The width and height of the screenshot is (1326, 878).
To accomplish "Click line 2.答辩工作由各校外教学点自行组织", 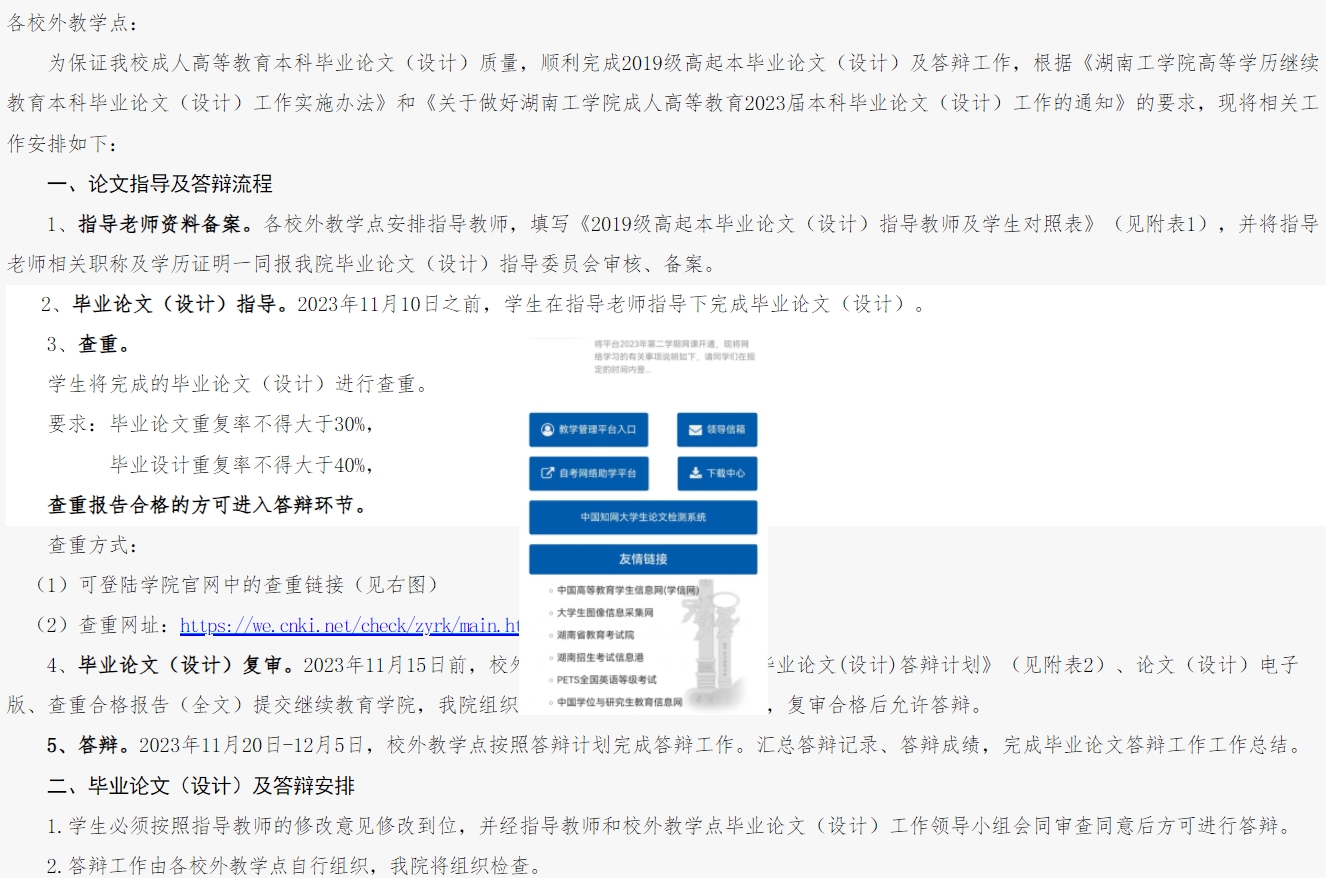I will click(295, 866).
